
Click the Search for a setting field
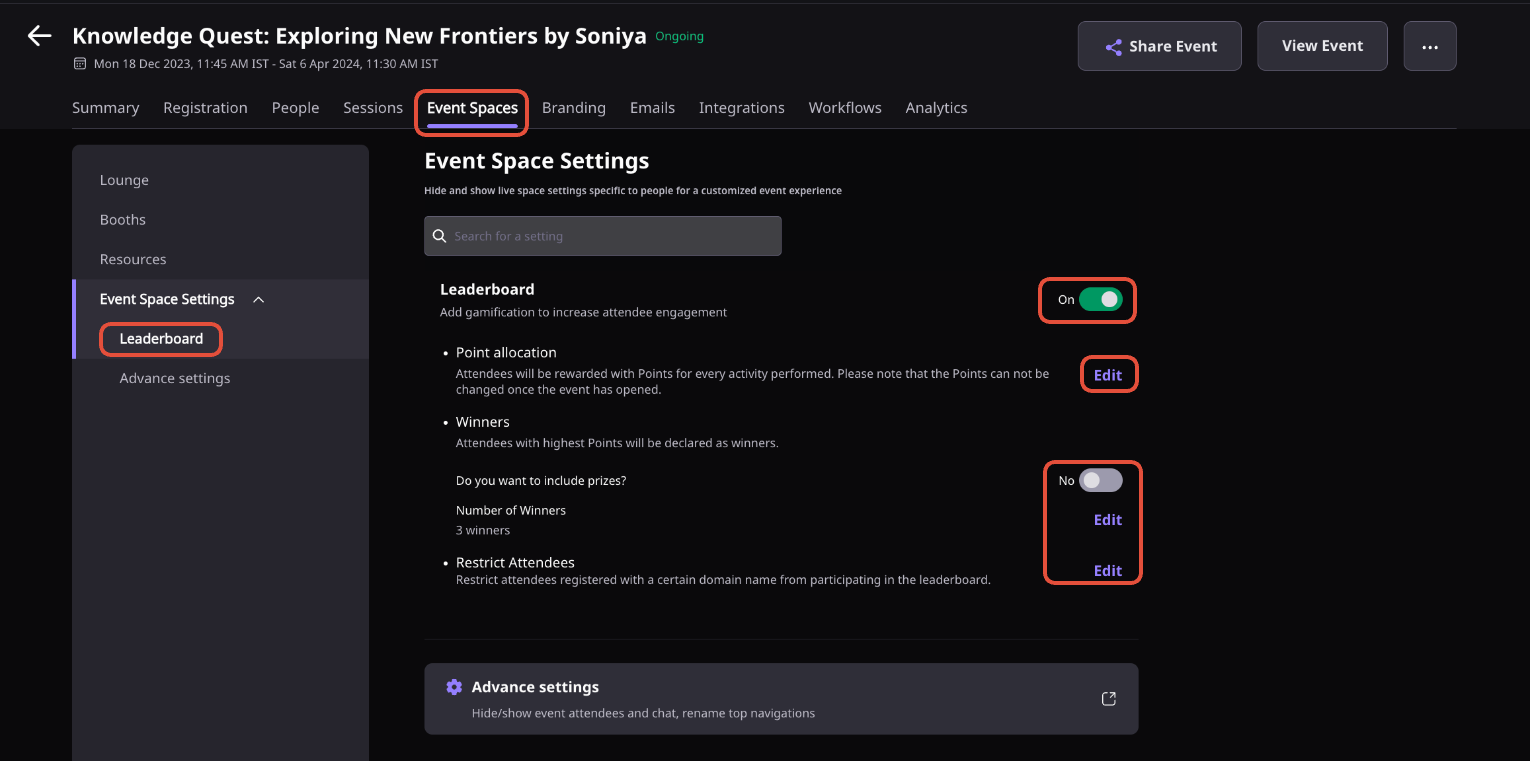tap(603, 236)
